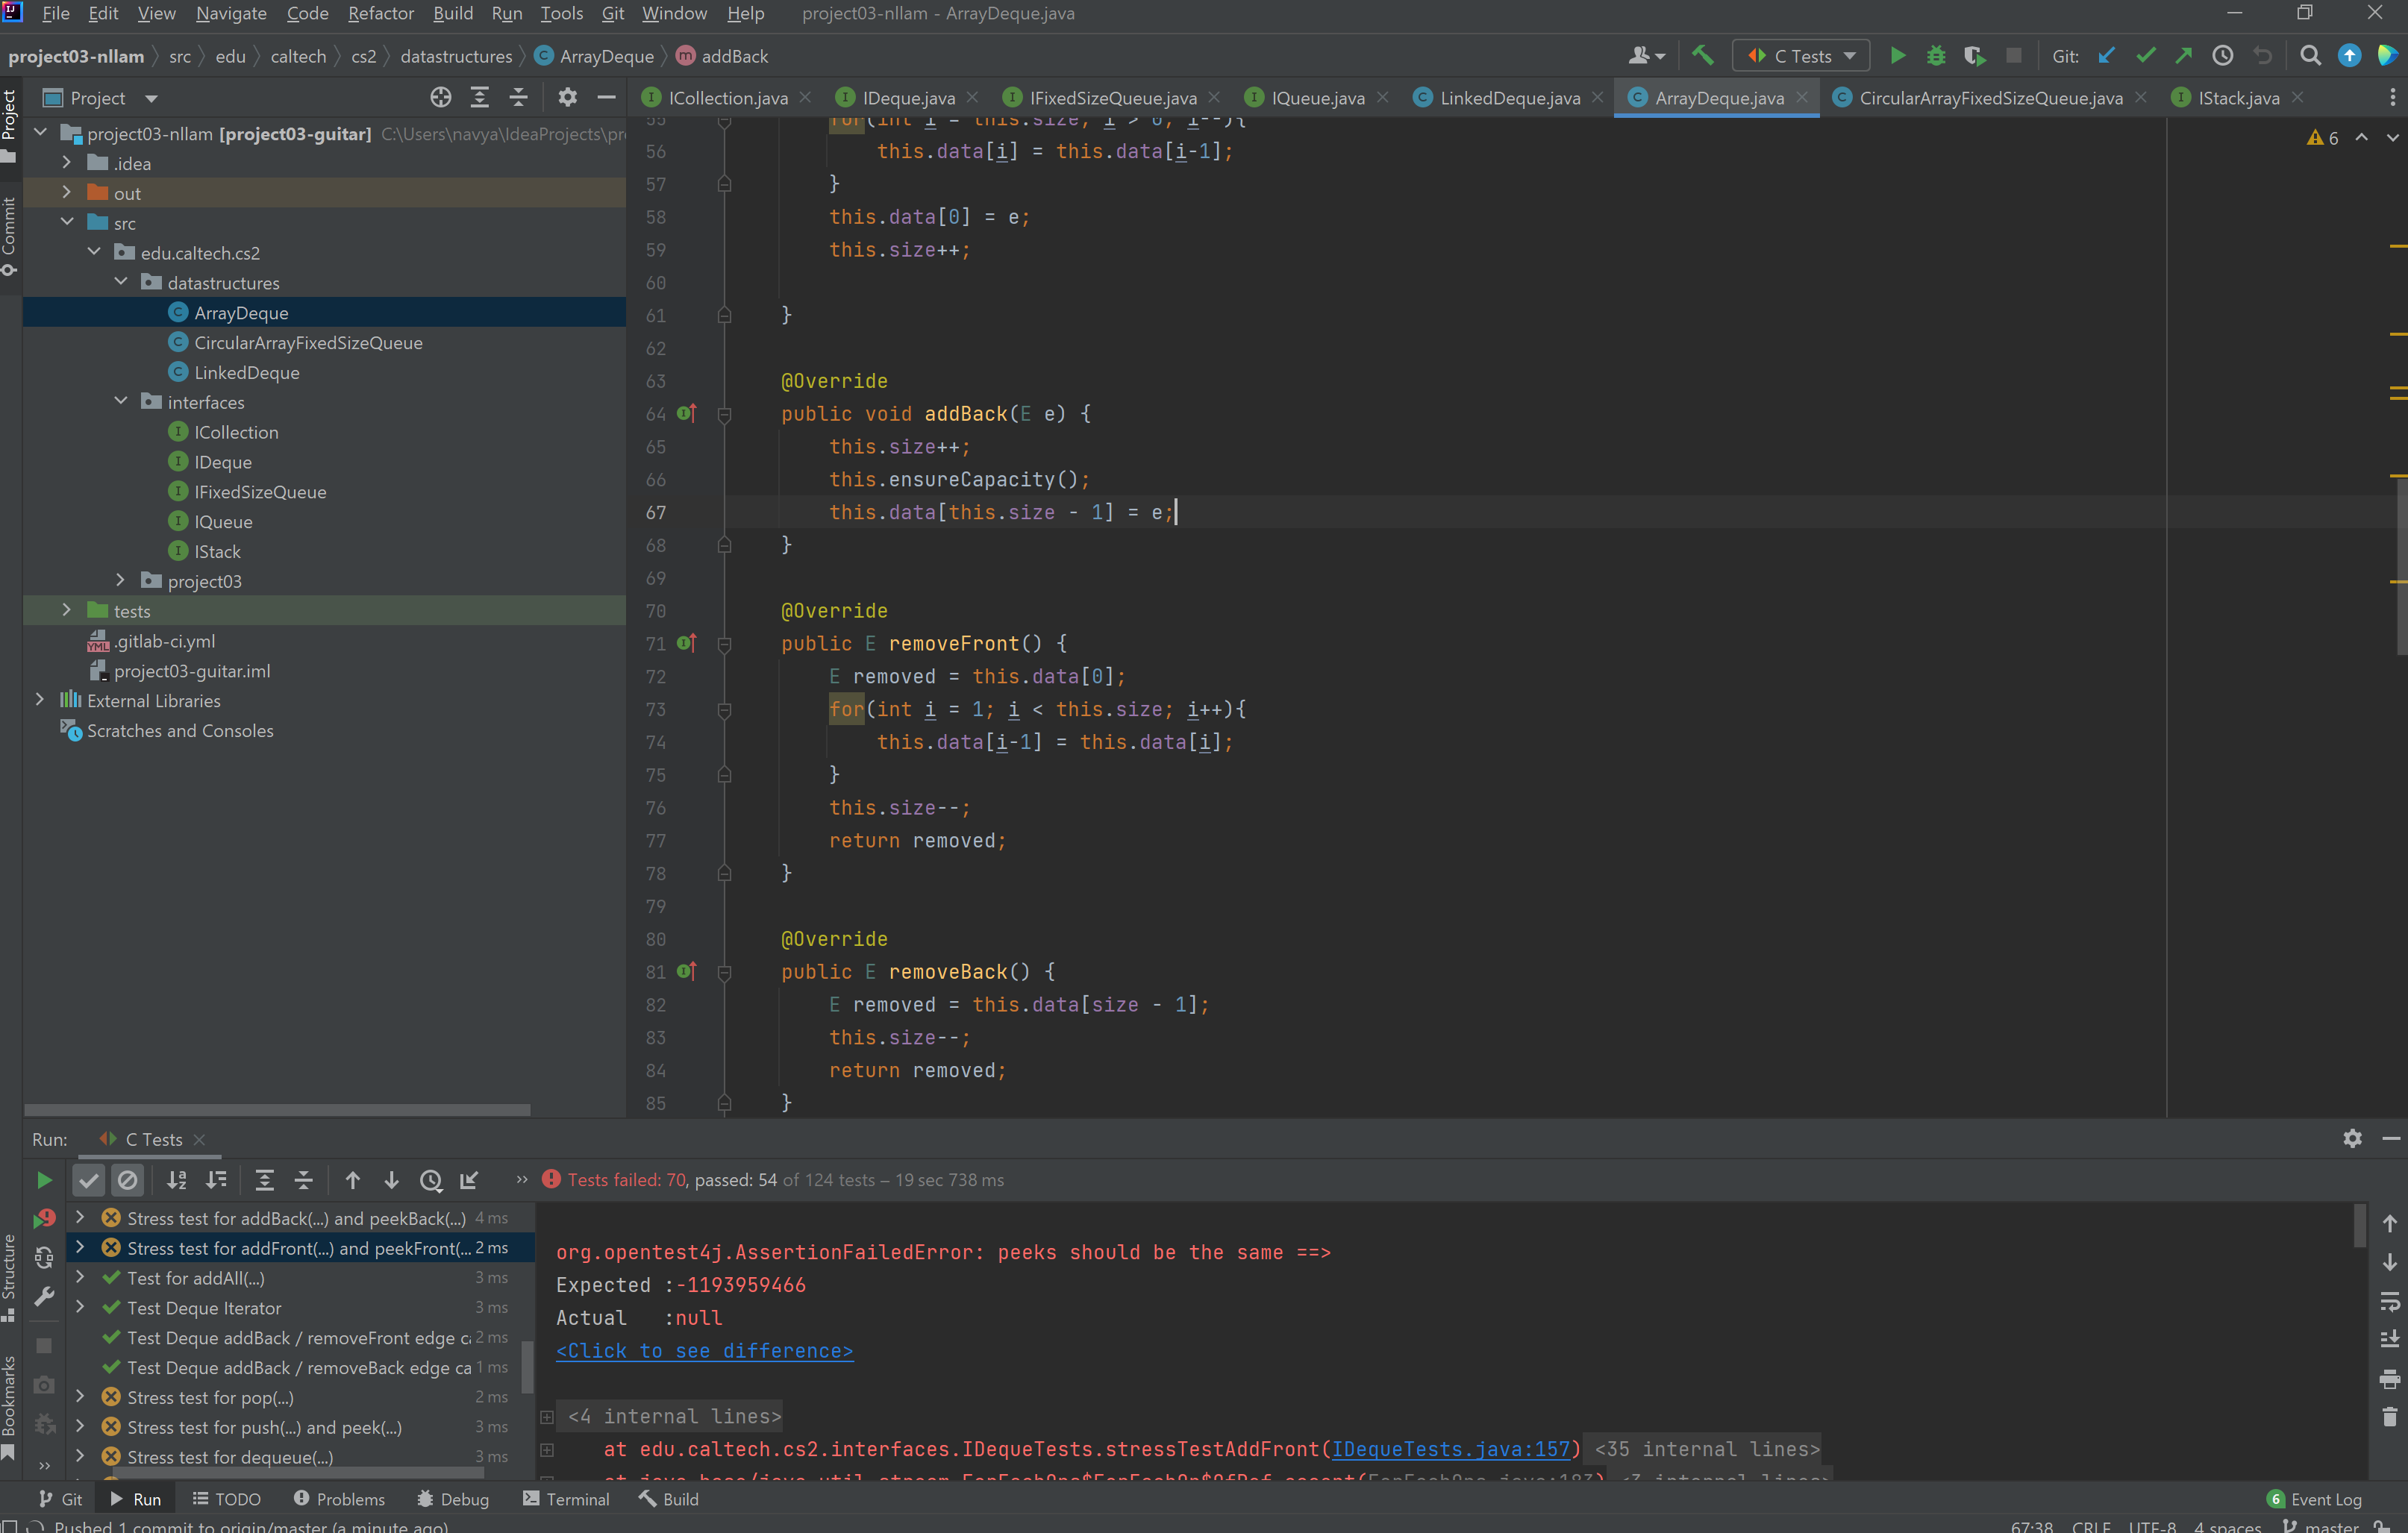
Task: Click the Build project hammer icon
Action: 1702,56
